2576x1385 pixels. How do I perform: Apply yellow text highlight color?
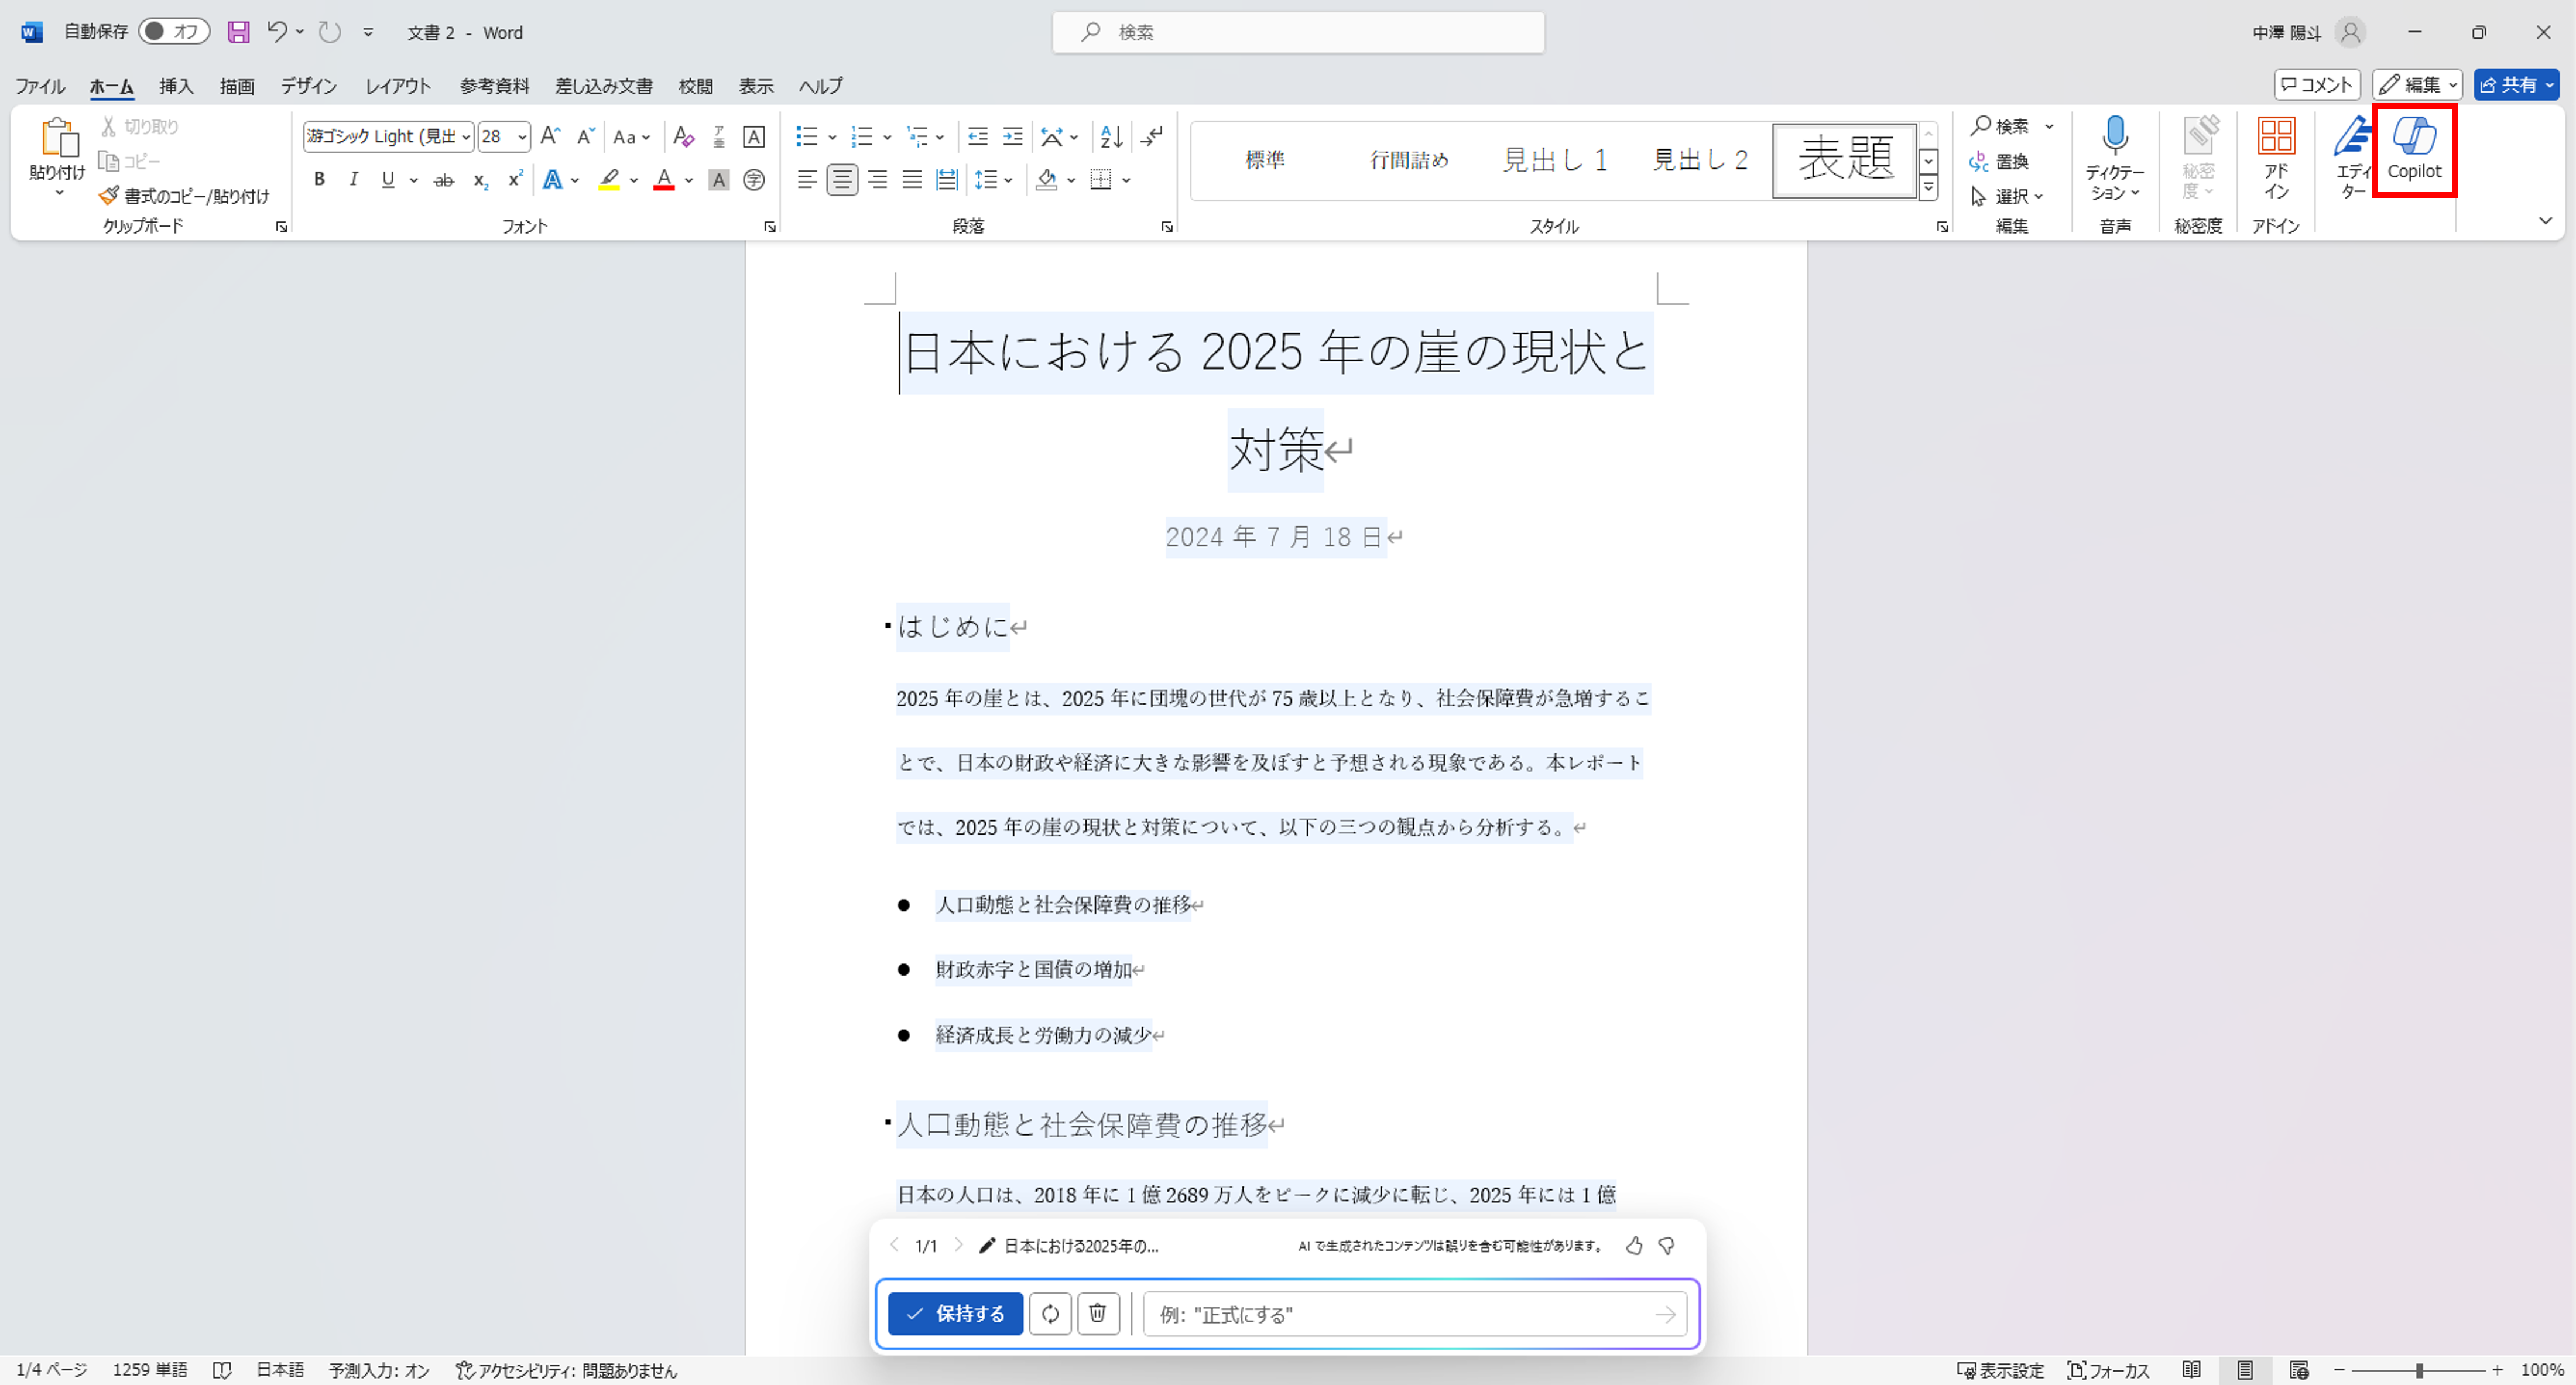pos(609,180)
